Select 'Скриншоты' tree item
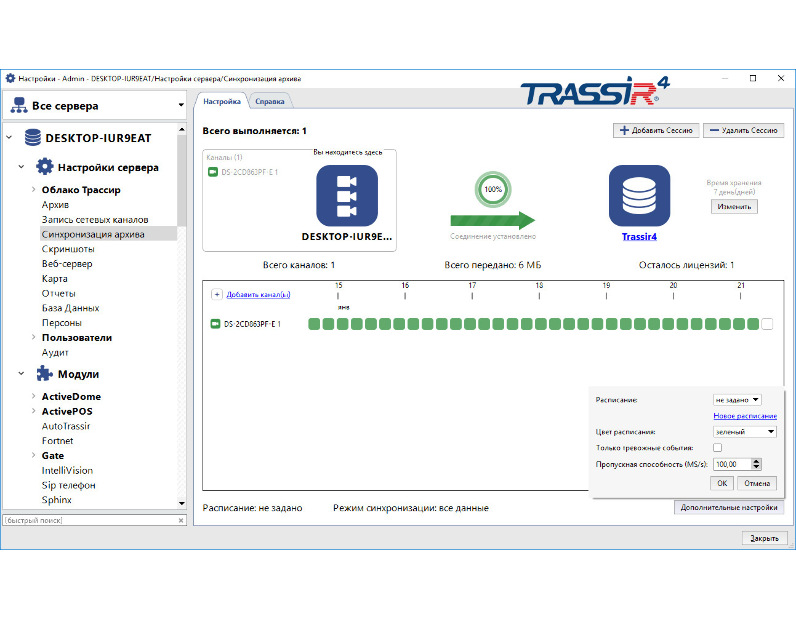 pyautogui.click(x=68, y=249)
